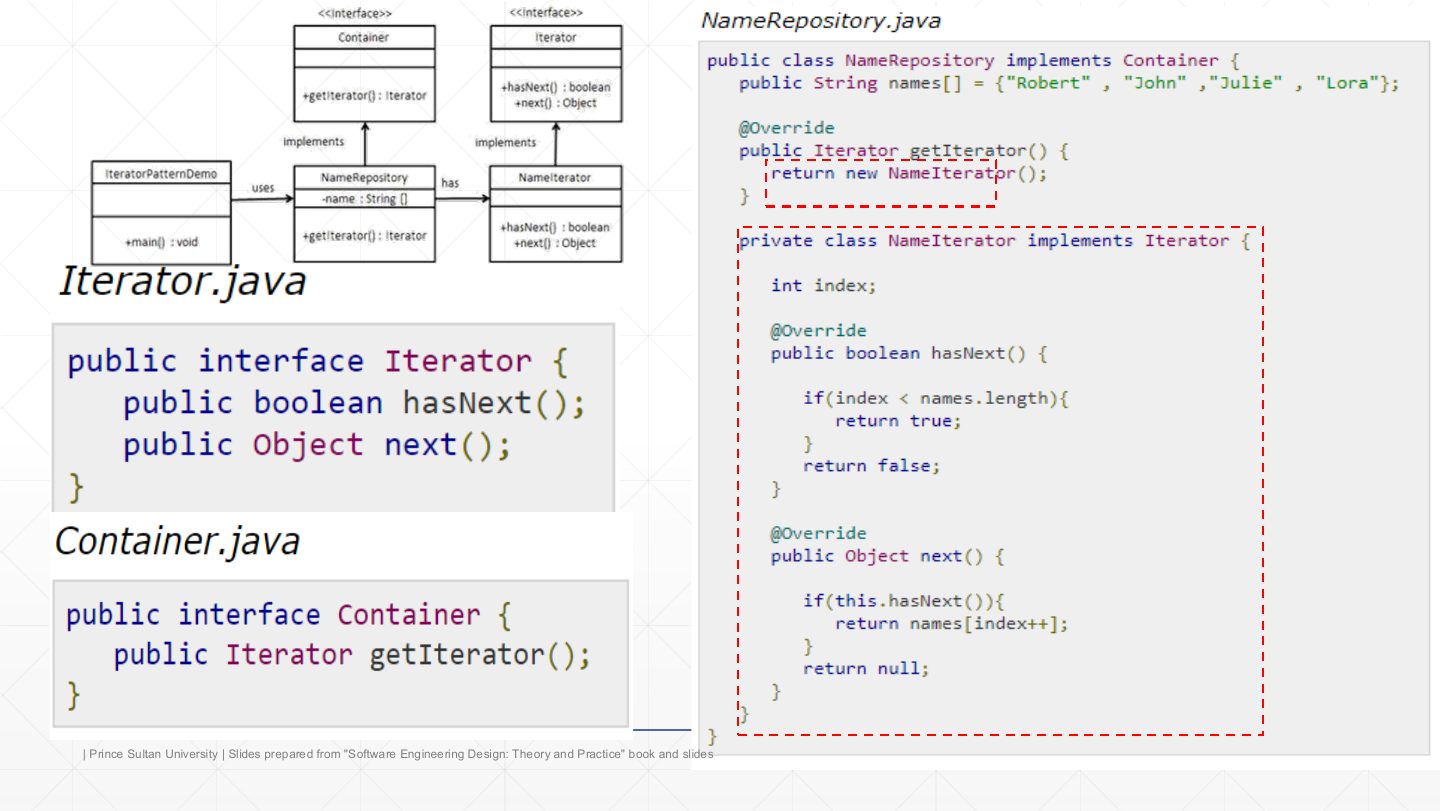Click the 'return true;' line
The width and height of the screenshot is (1440, 811).
click(x=898, y=420)
